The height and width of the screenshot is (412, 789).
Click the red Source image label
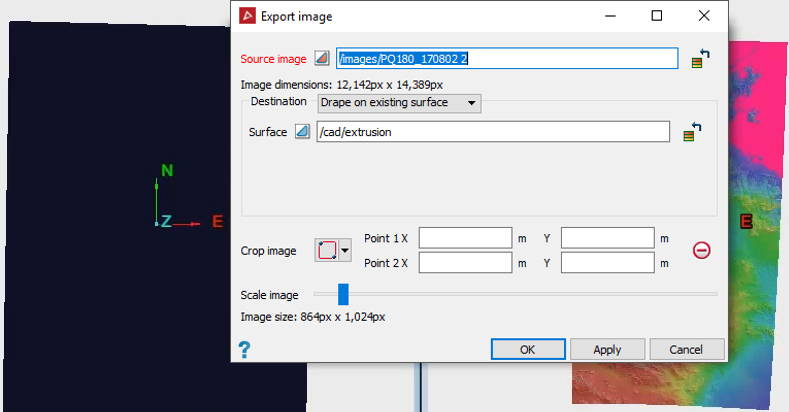(273, 59)
